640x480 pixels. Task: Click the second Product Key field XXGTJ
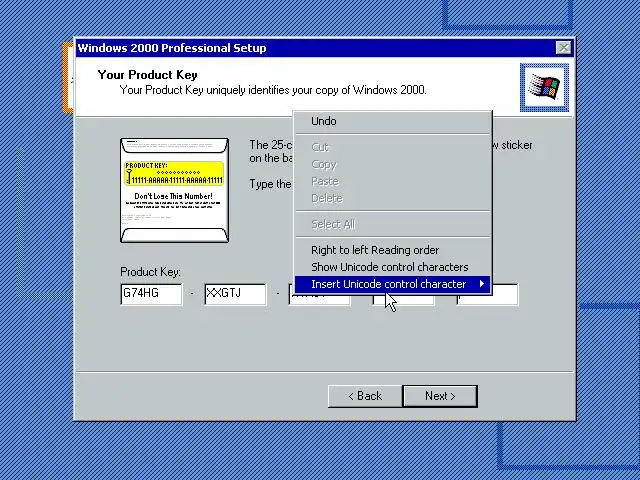click(x=236, y=294)
